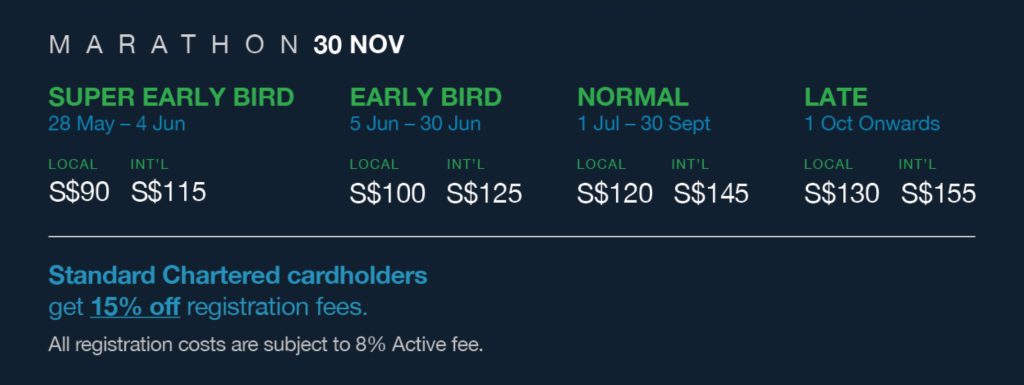The width and height of the screenshot is (1024, 385).
Task: Click the 1 Jul – 30 Sept date range
Action: pos(644,123)
